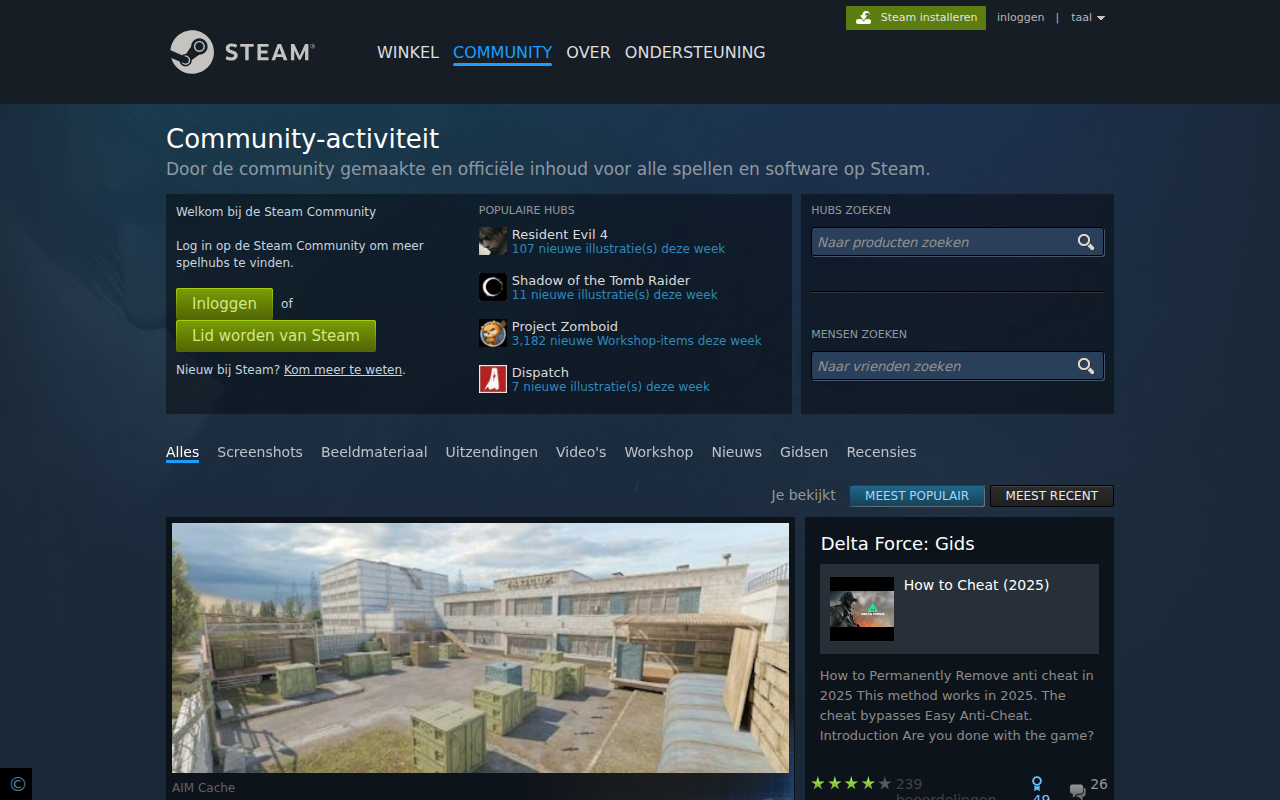The image size is (1280, 800).
Task: Switch to the Workshop tab
Action: (x=659, y=452)
